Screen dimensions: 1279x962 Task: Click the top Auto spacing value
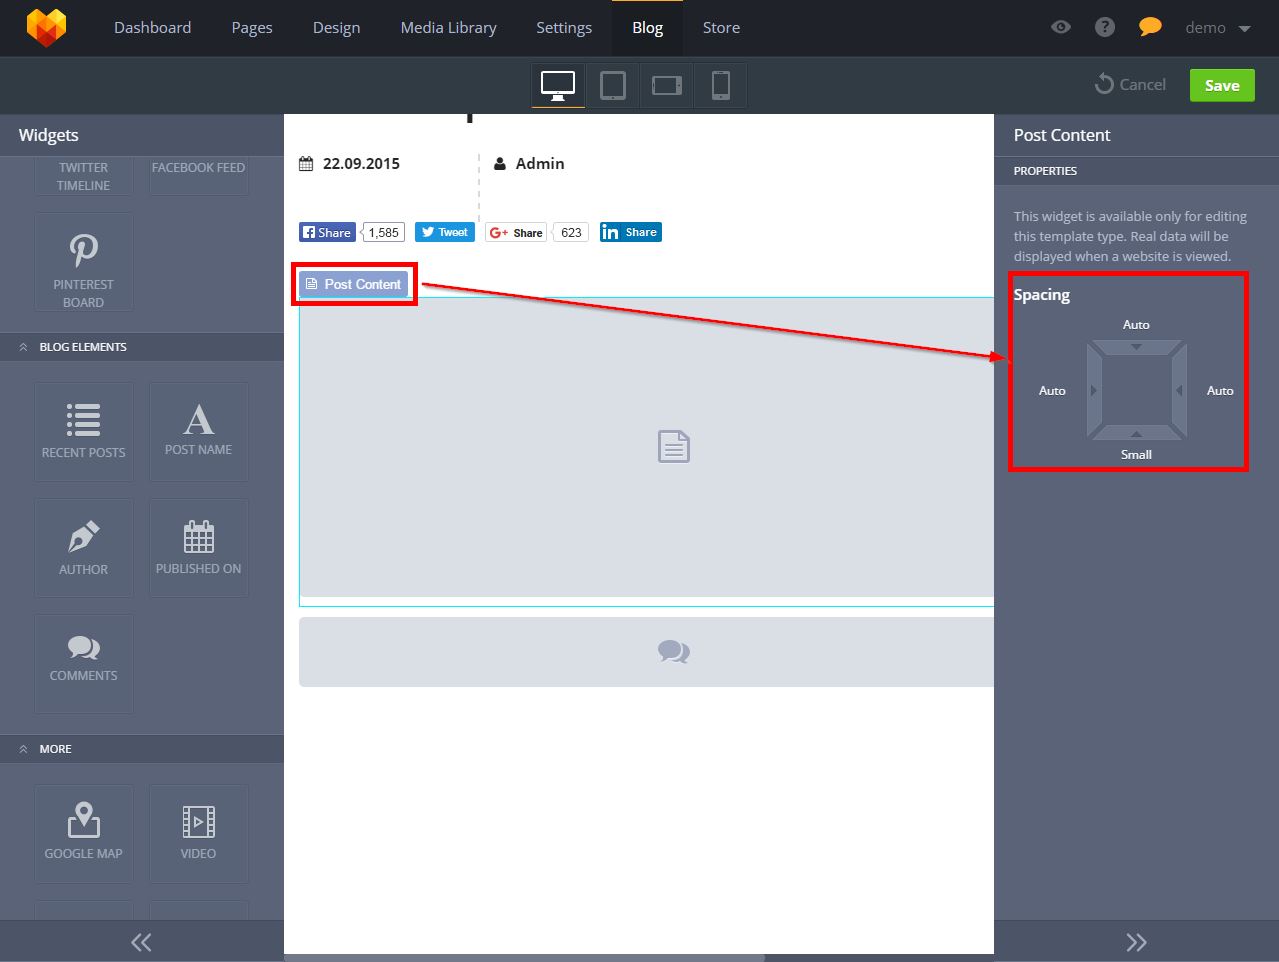pyautogui.click(x=1136, y=325)
